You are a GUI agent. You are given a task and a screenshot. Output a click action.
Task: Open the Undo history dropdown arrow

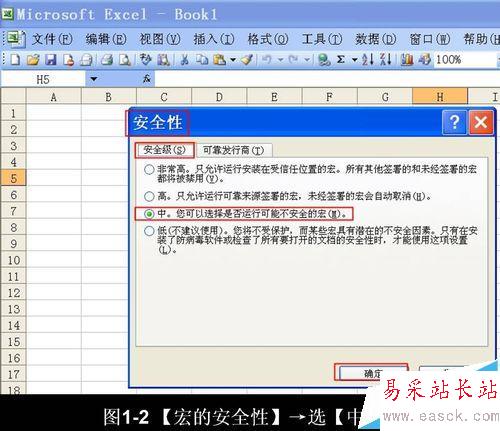click(x=280, y=60)
